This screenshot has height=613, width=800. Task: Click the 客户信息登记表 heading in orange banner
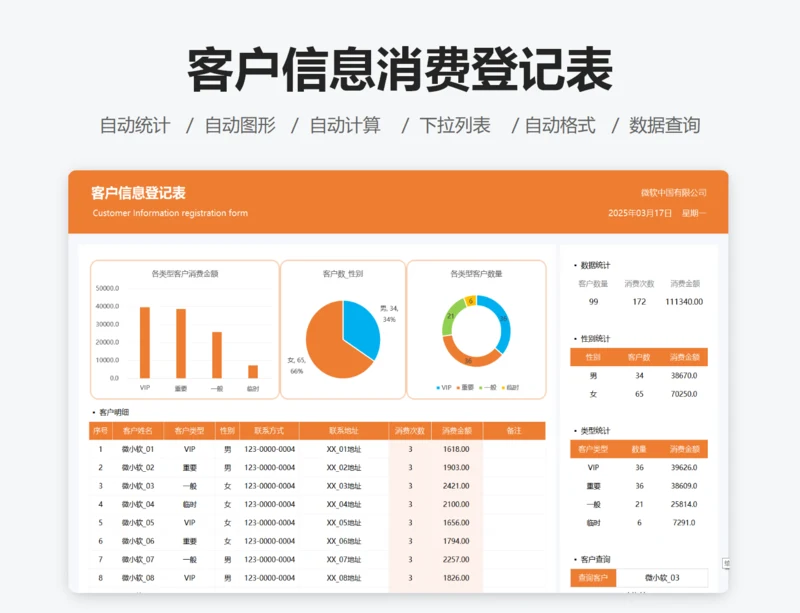tap(138, 193)
